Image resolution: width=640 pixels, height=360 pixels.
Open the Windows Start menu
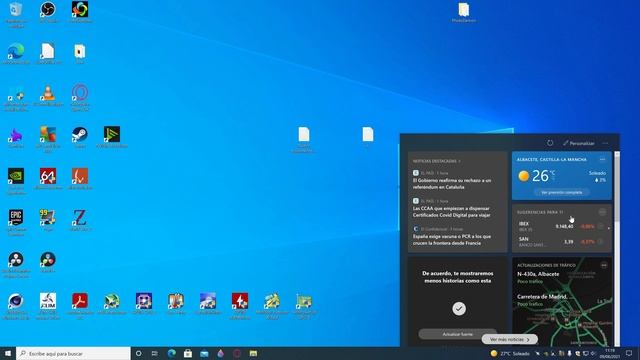(x=8, y=353)
